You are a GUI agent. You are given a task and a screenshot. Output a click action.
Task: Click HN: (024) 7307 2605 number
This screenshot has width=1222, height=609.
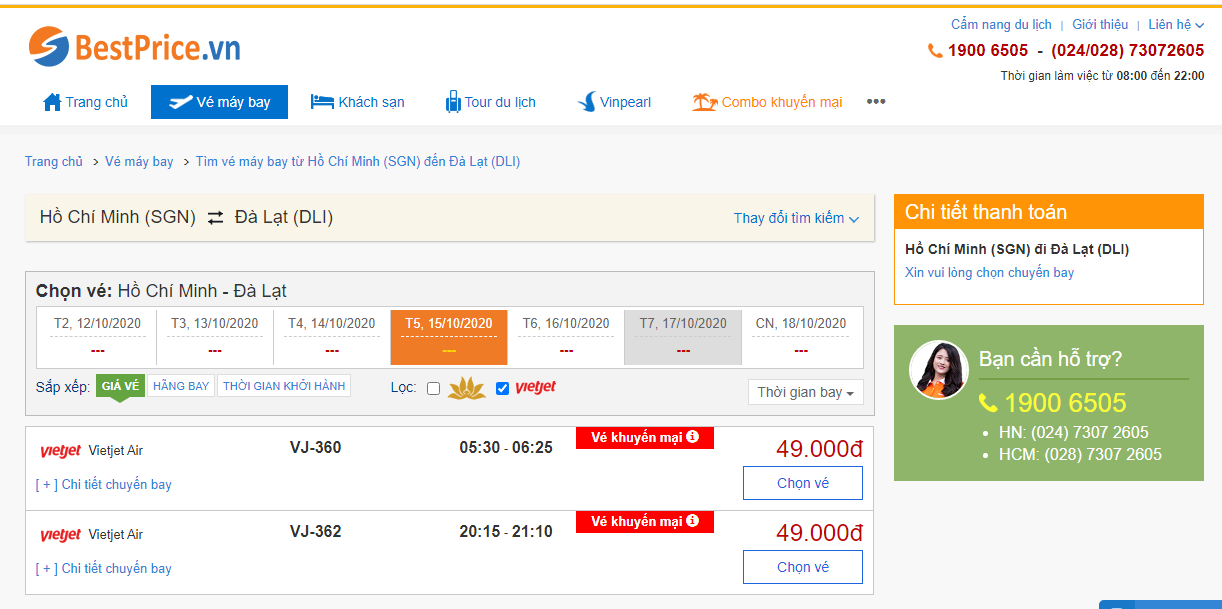(1073, 433)
